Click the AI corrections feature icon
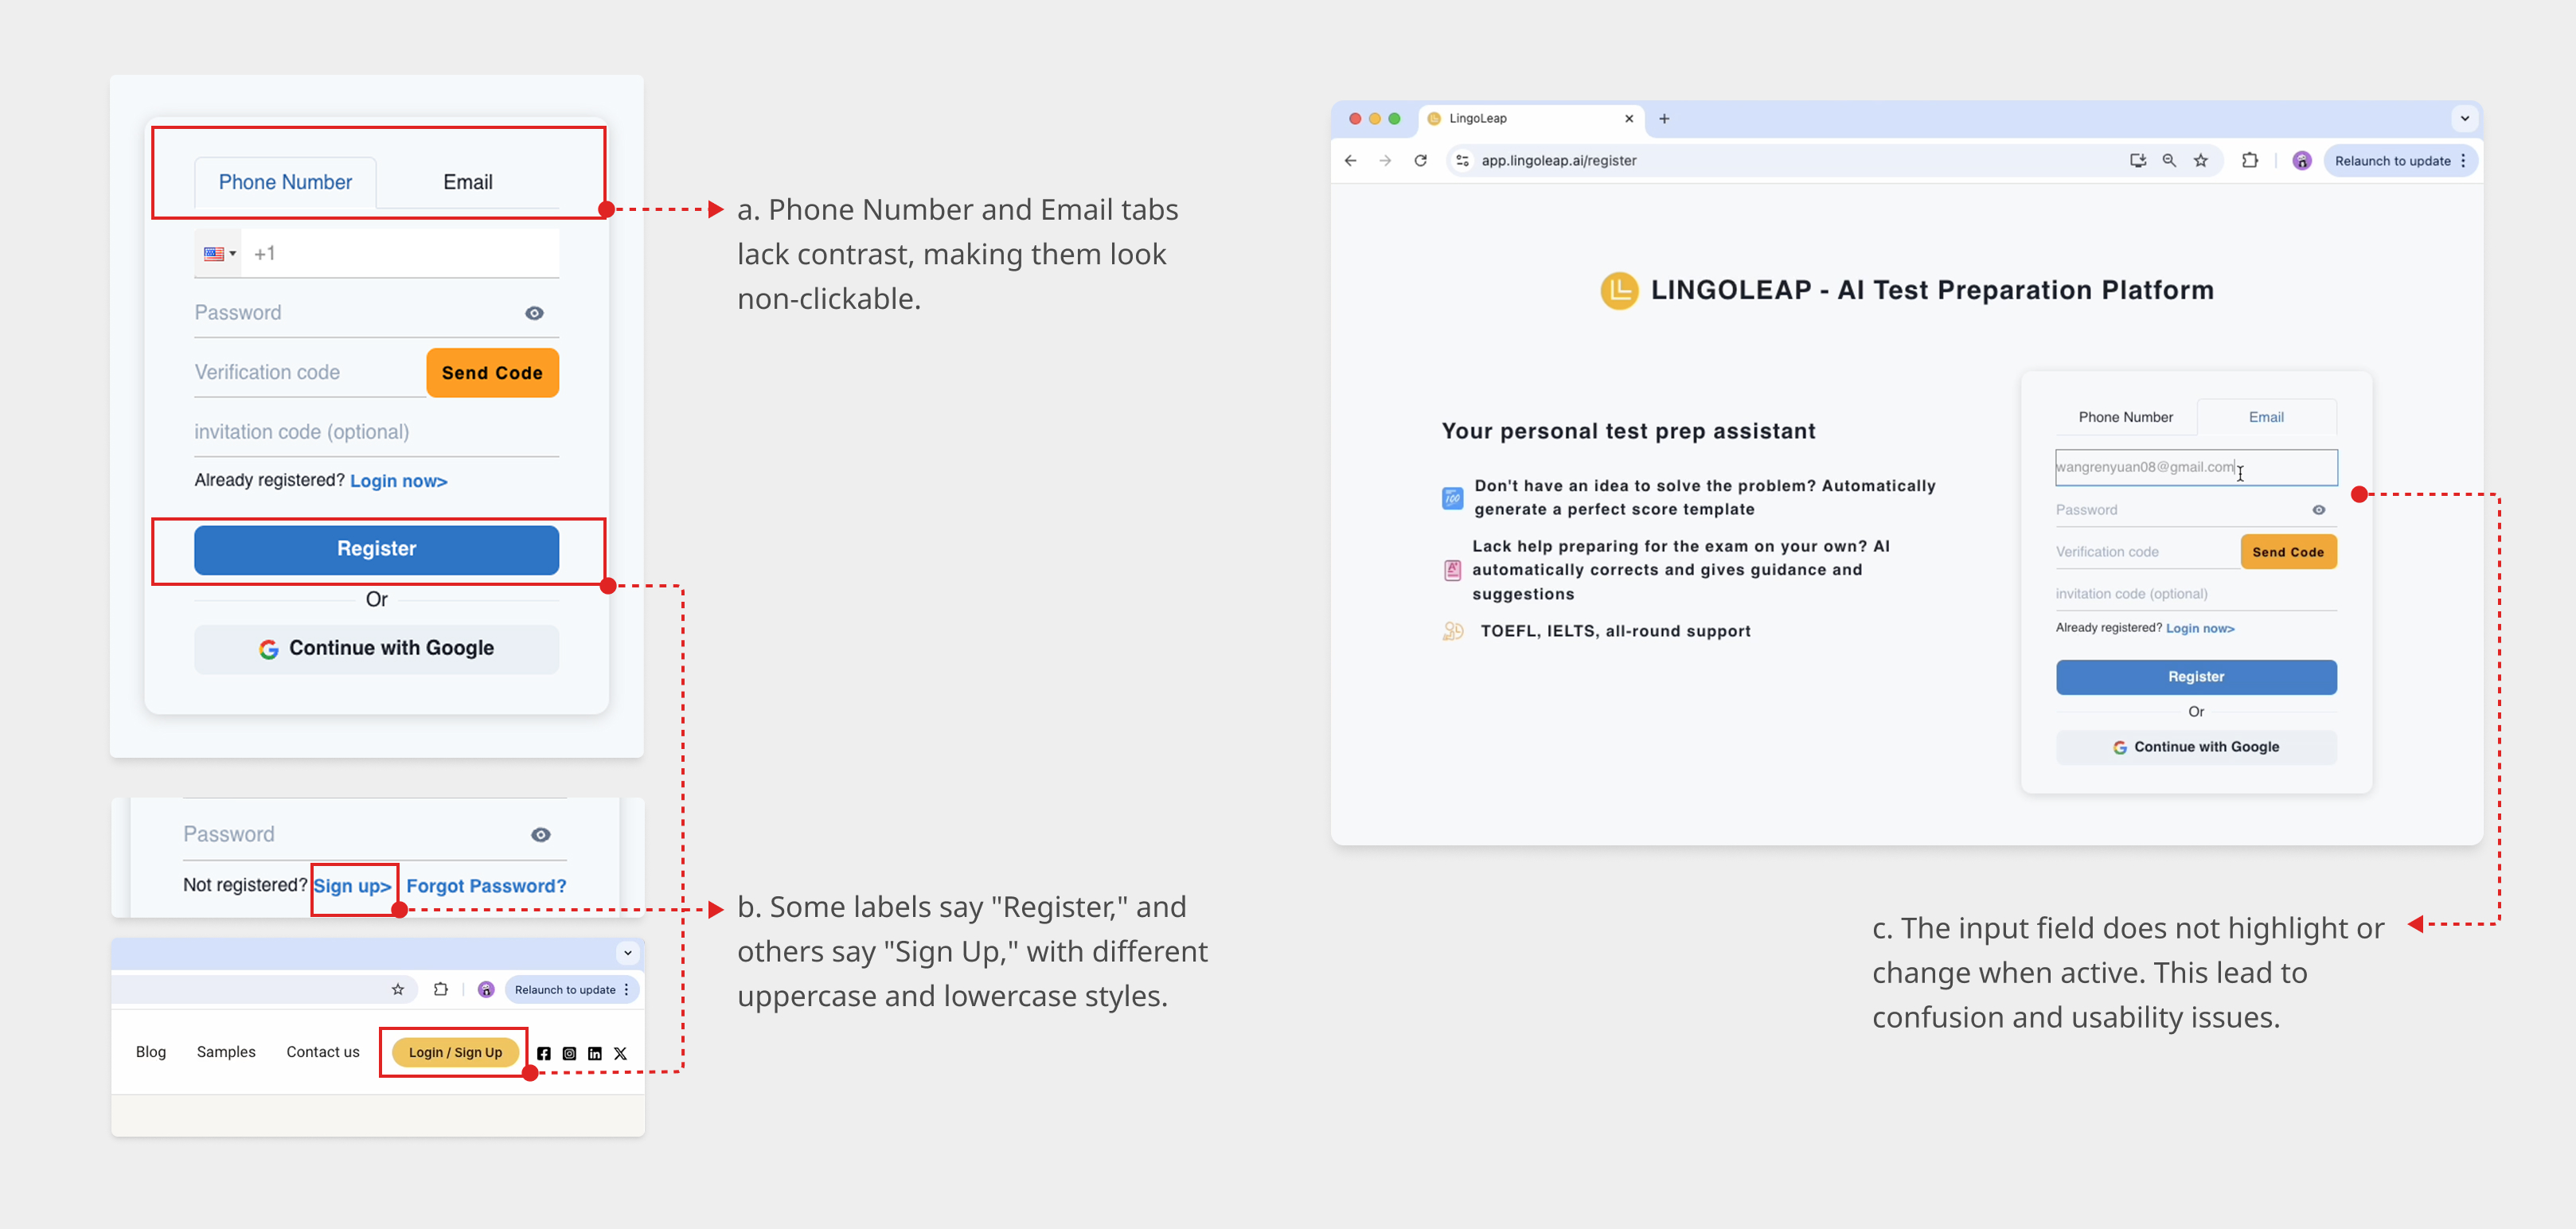Screen dimensions: 2576x1229 click(x=1452, y=570)
